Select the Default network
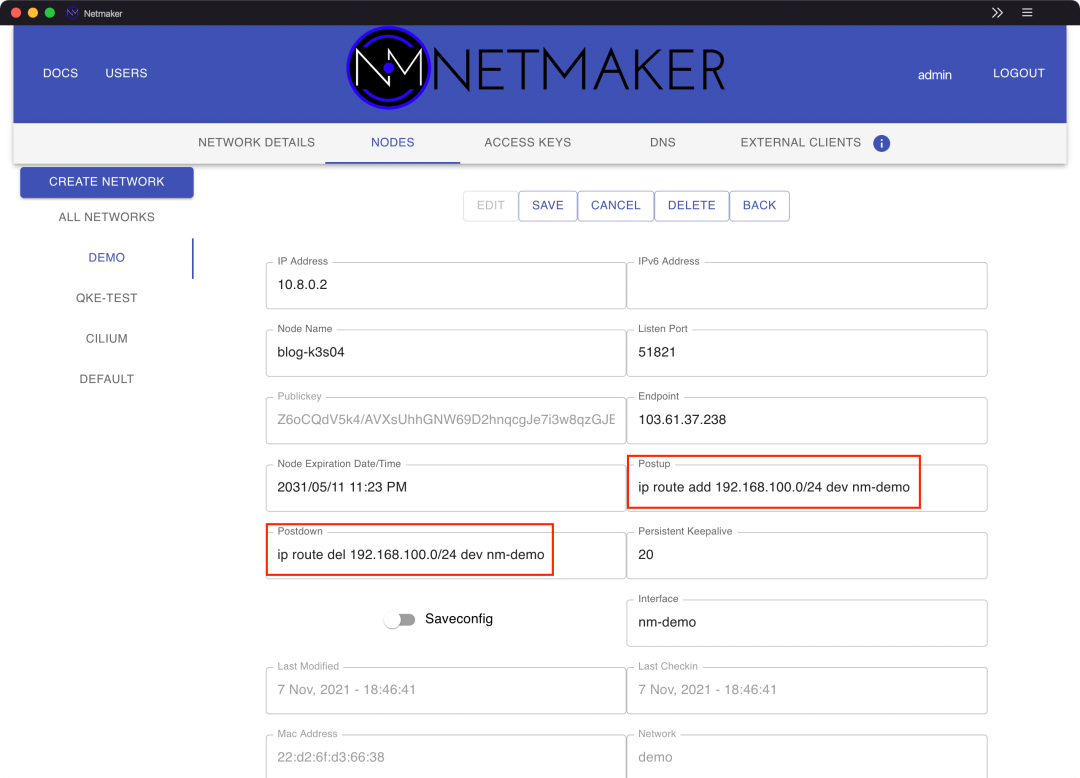 pos(107,379)
